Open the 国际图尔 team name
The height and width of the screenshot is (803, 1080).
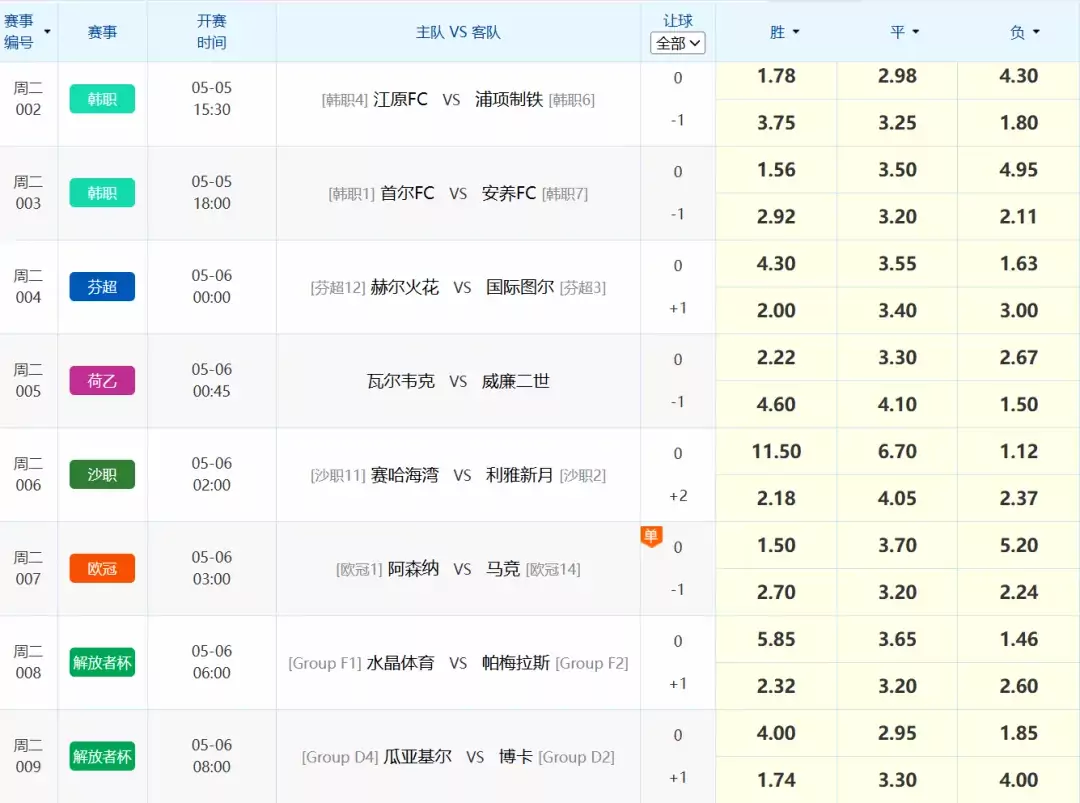520,286
